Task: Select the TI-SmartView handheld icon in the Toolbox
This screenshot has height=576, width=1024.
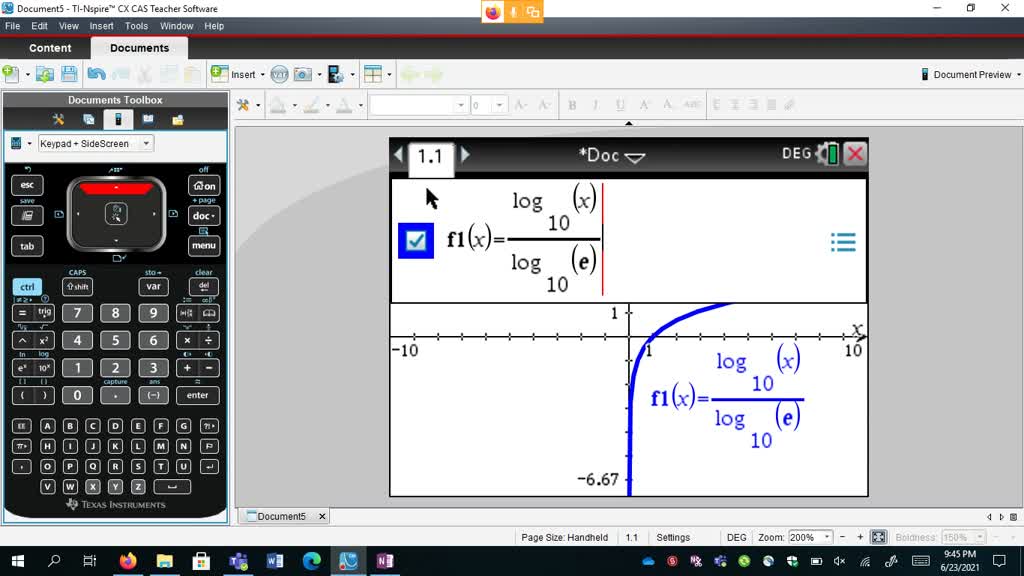Action: (x=118, y=120)
